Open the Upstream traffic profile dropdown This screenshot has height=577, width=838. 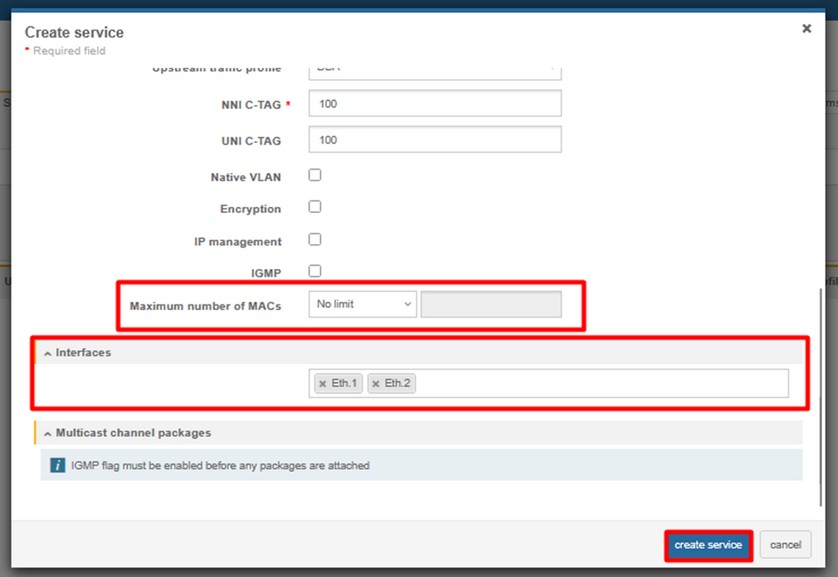[435, 70]
